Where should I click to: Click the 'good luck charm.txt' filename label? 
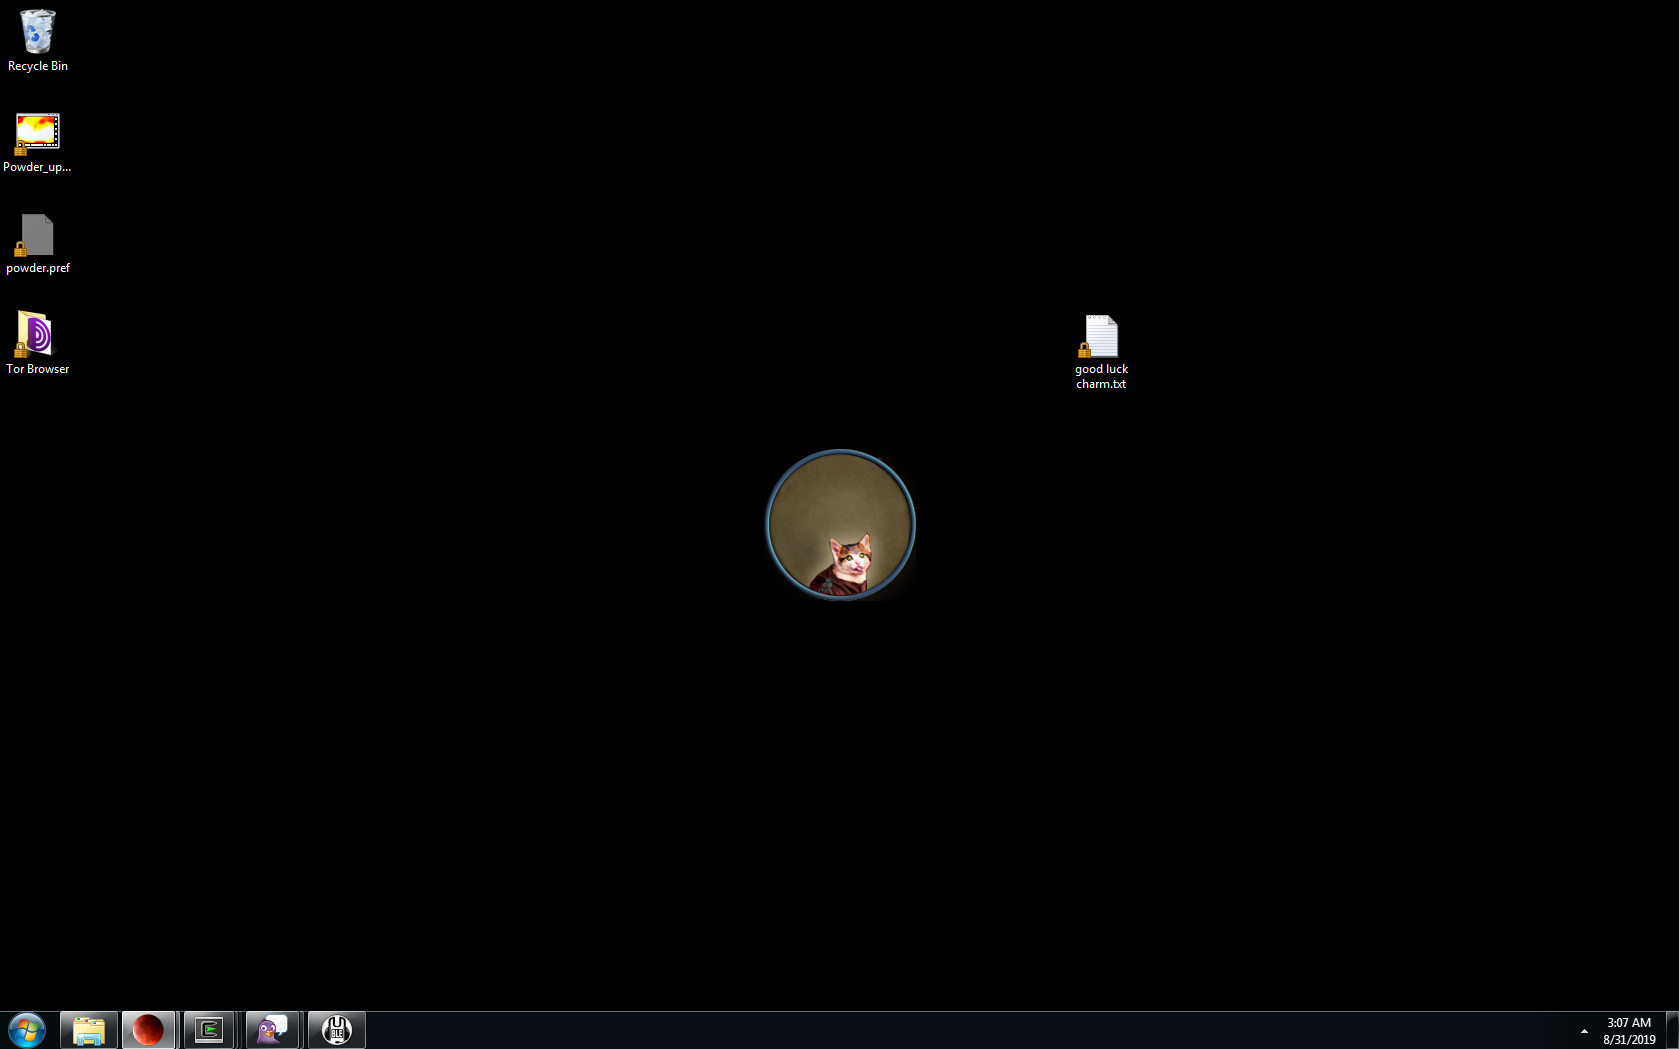tap(1101, 376)
